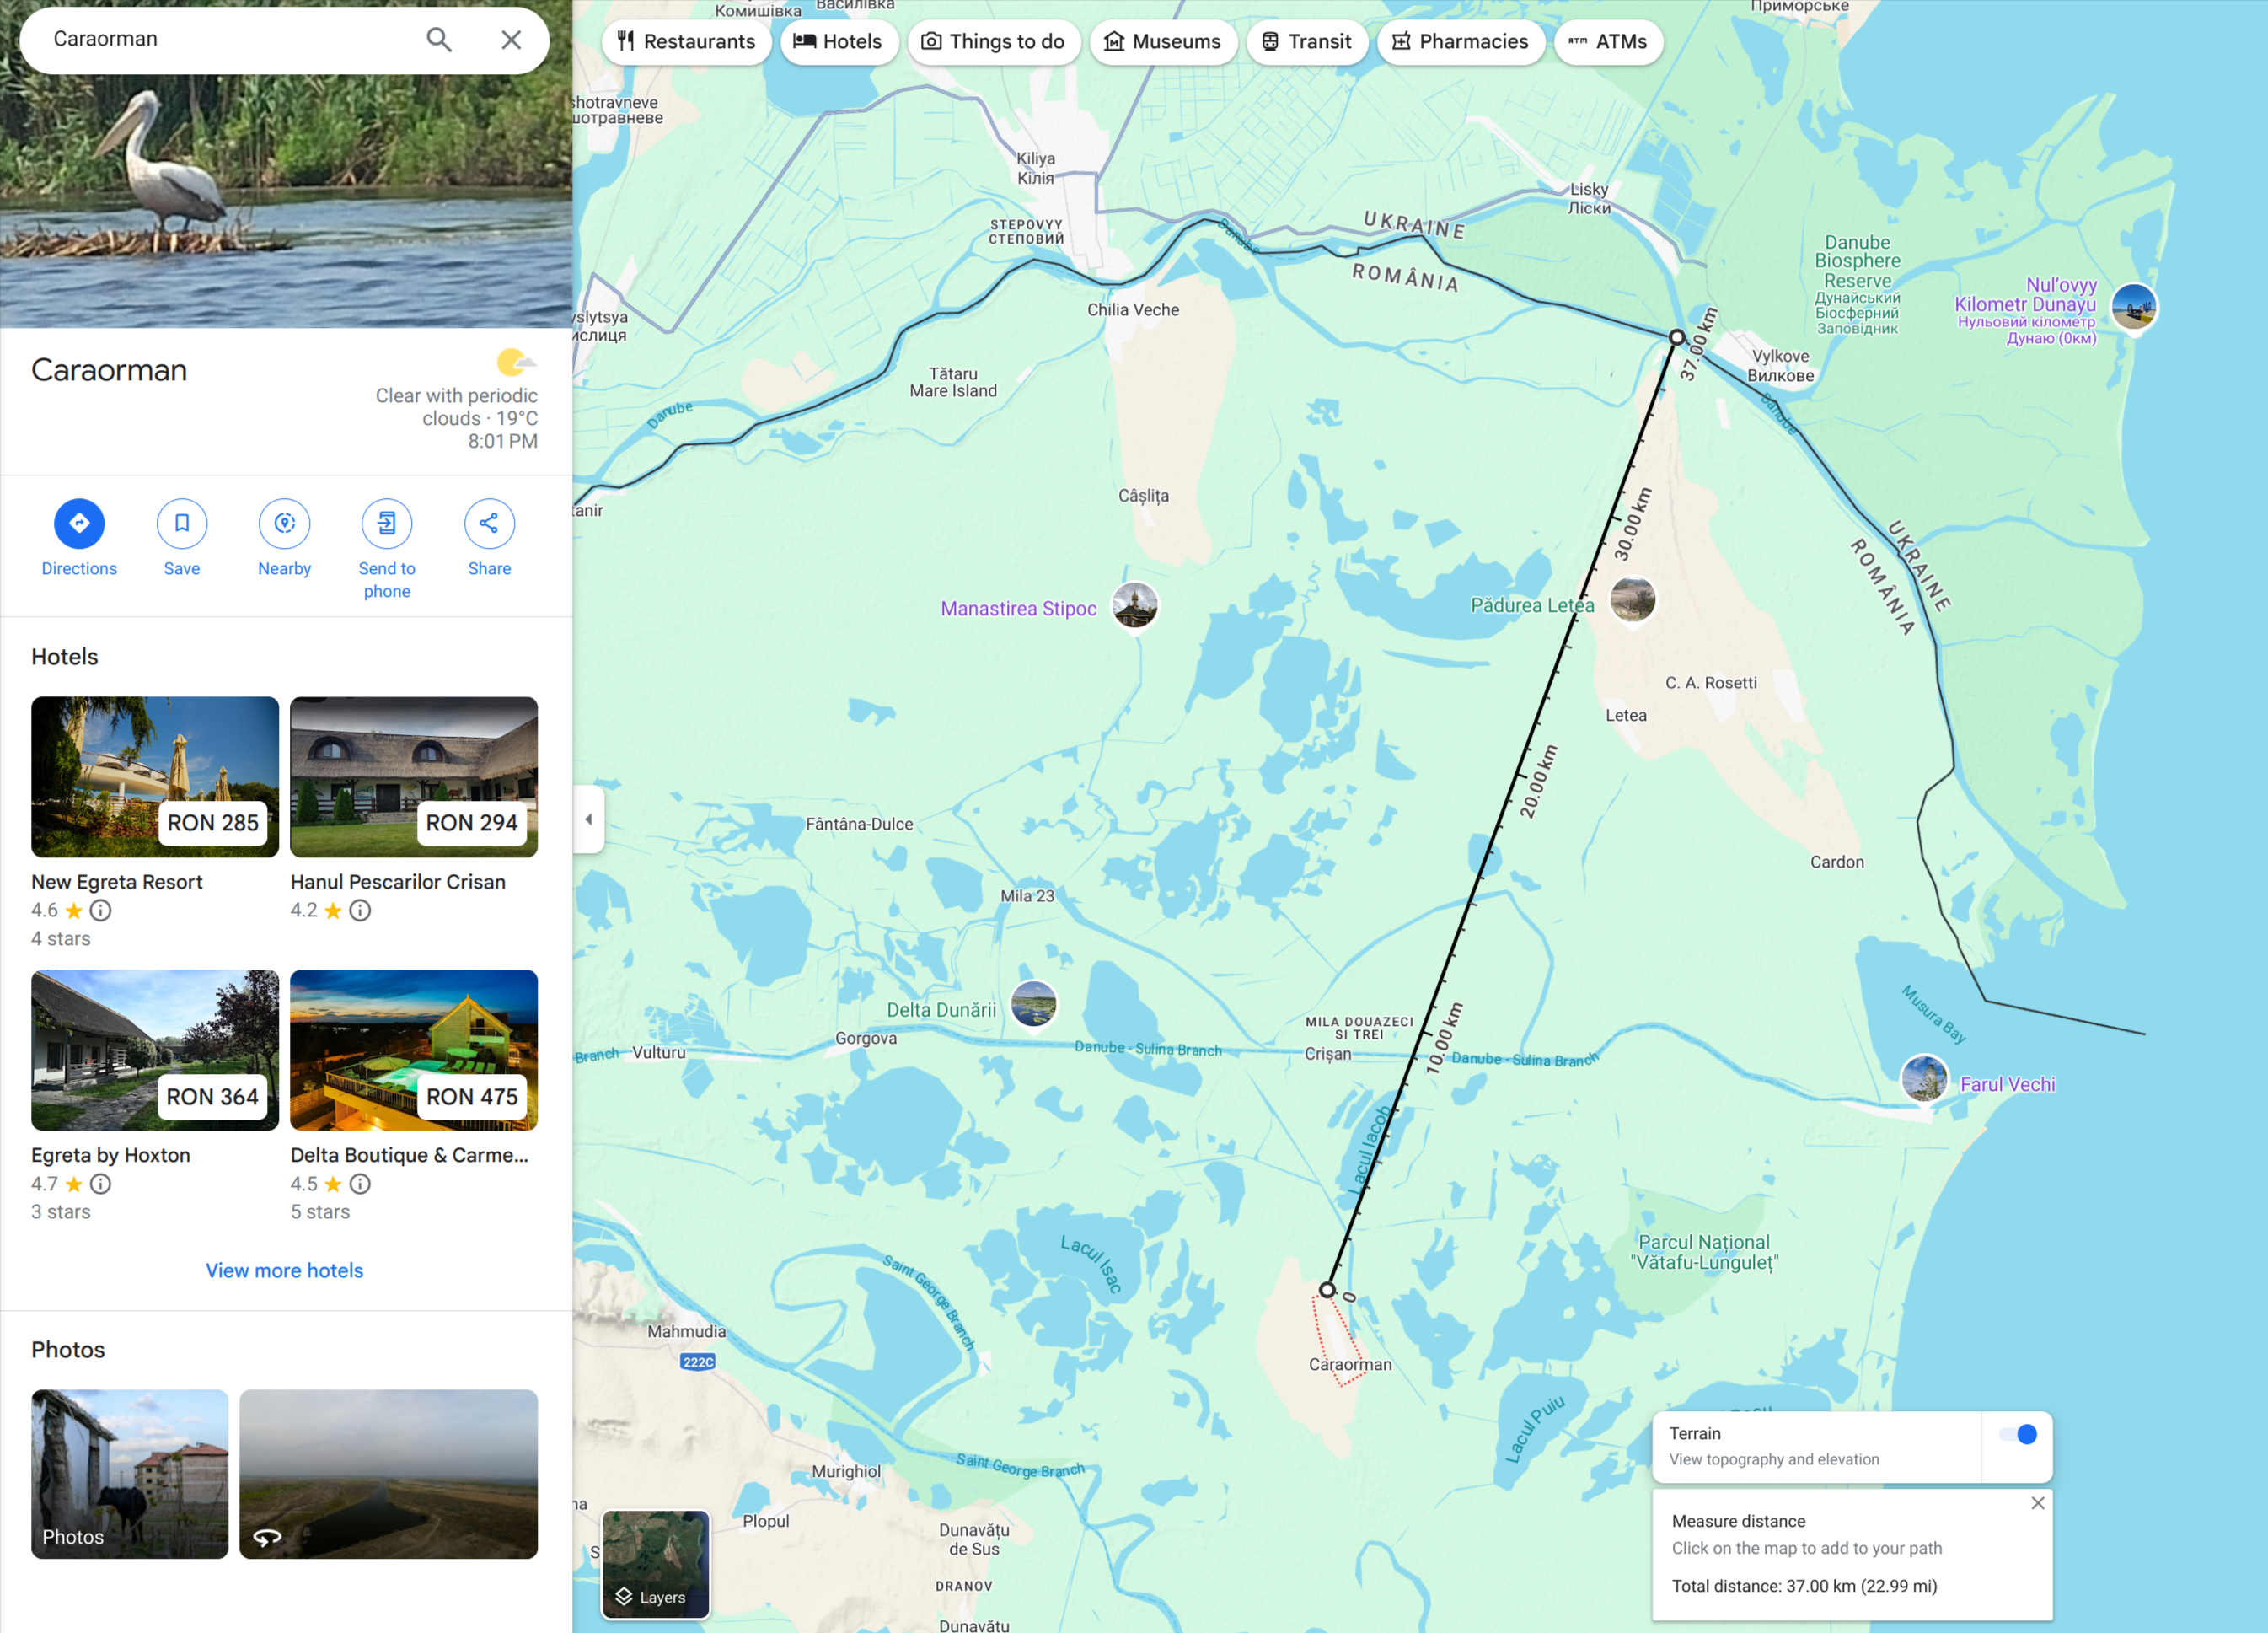2268x1633 pixels.
Task: Click the Padurea Letea photo marker
Action: (1632, 600)
